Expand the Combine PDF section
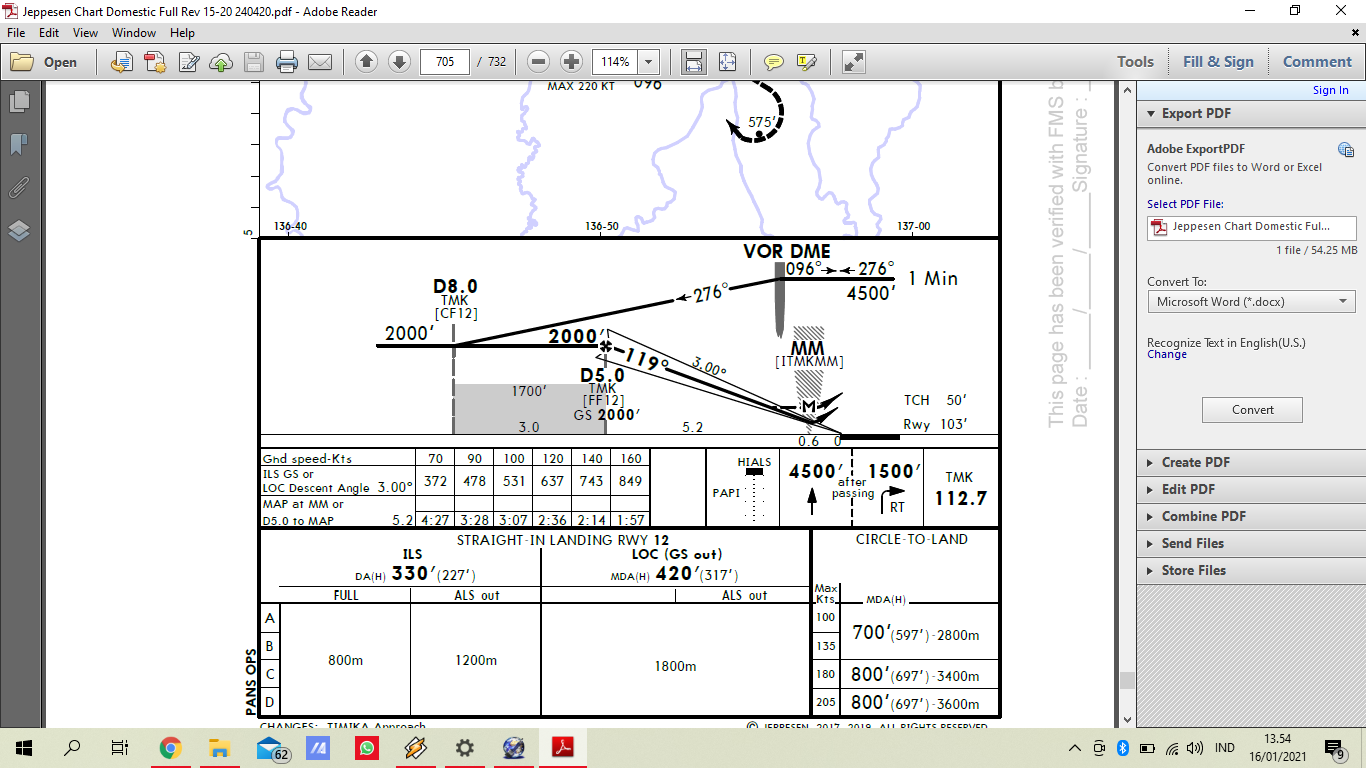 click(x=1204, y=516)
